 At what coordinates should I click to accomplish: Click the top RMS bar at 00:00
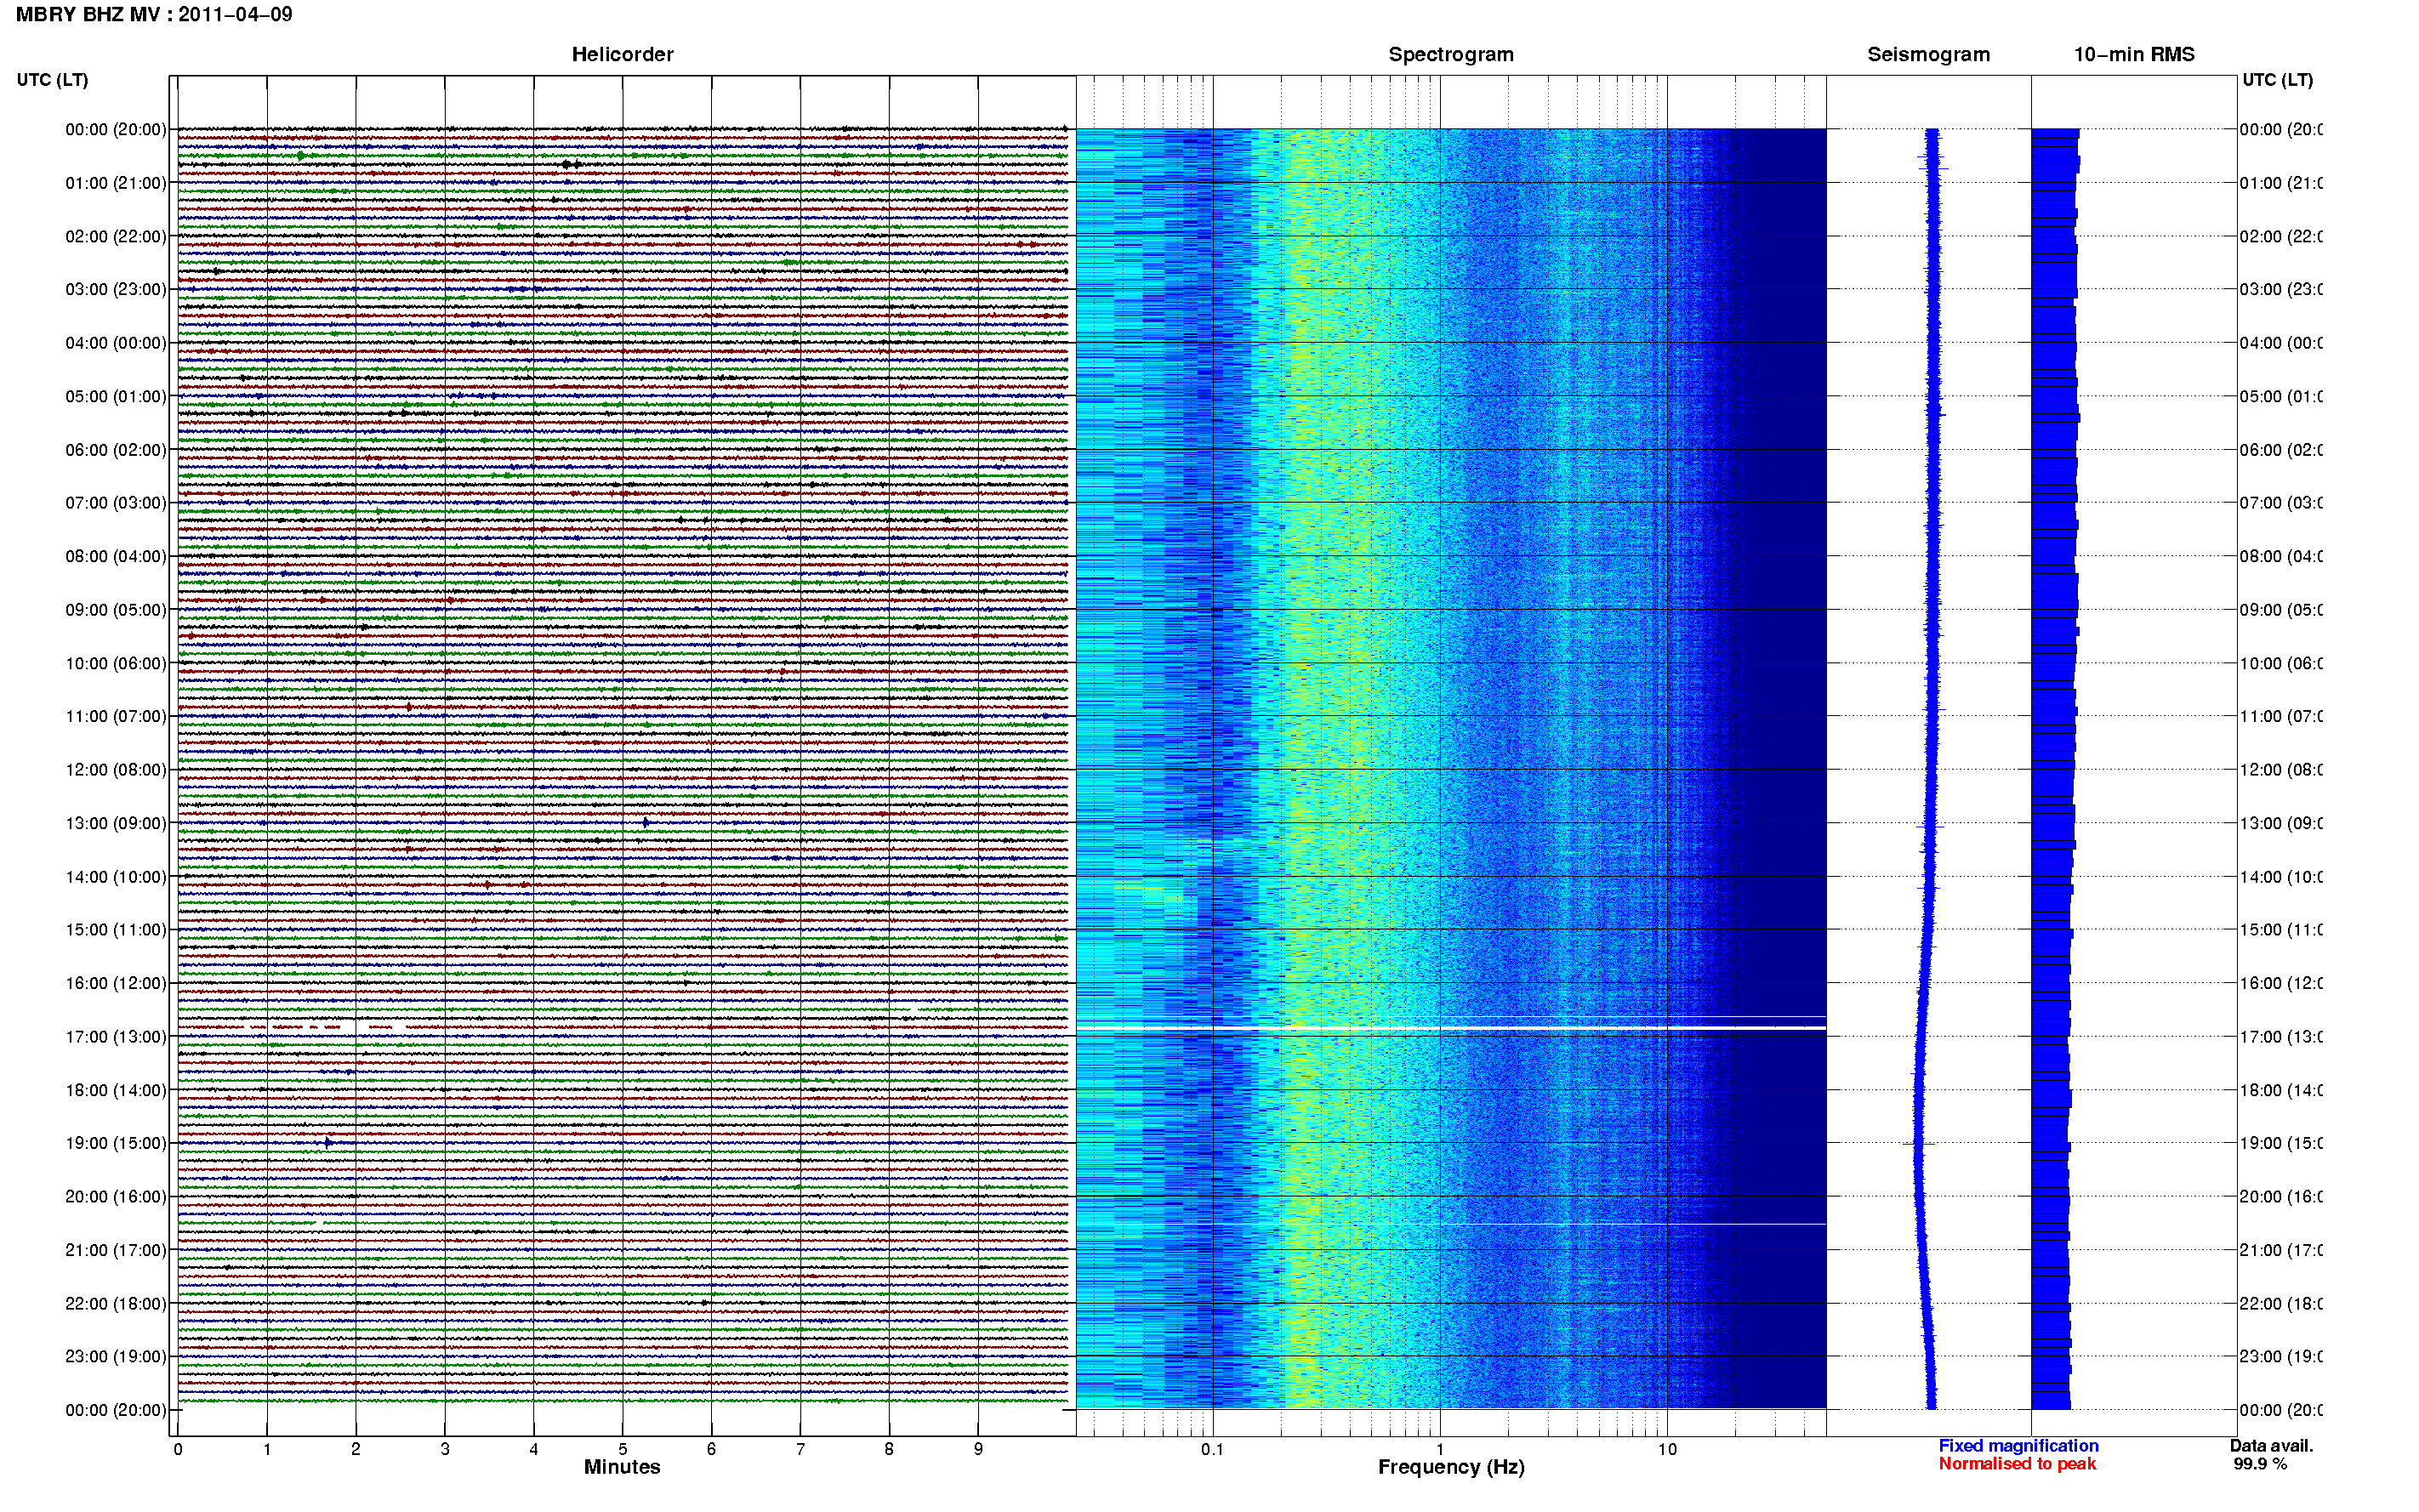point(2055,133)
